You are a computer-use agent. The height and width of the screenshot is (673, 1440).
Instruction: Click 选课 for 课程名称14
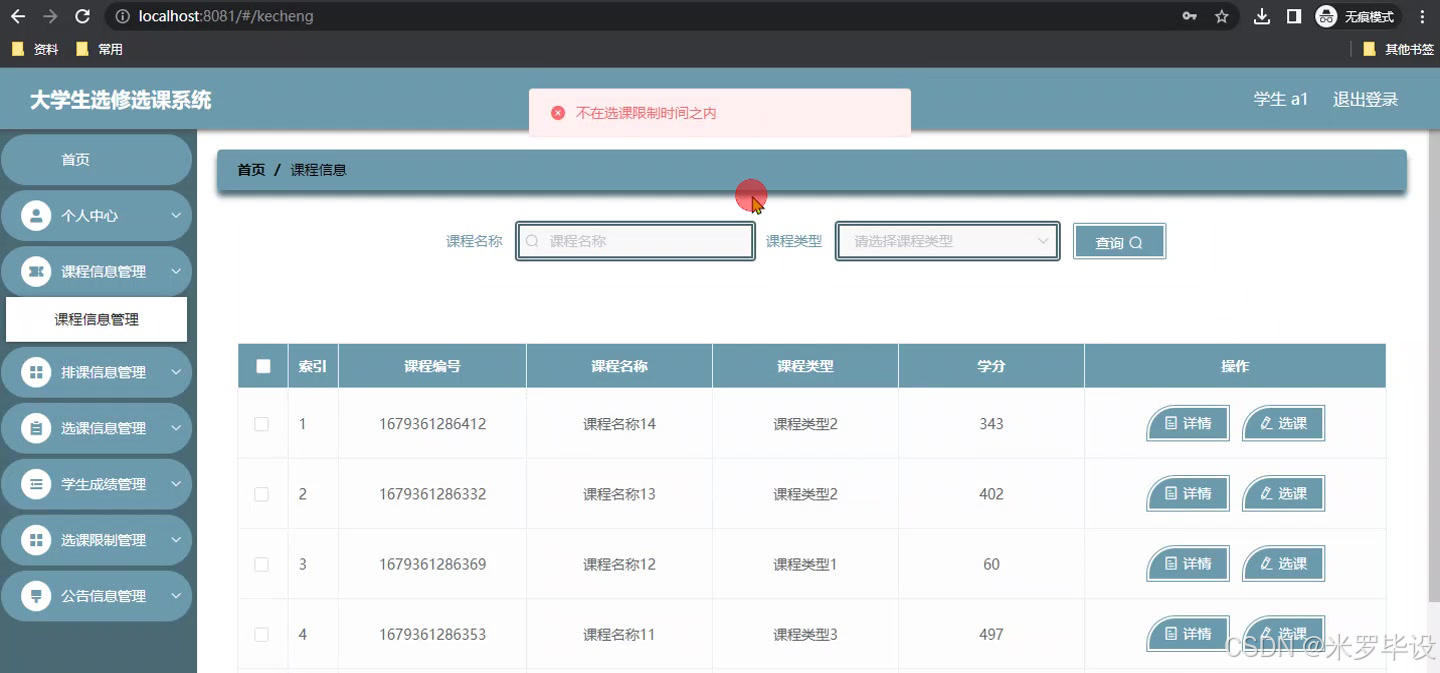click(x=1283, y=424)
